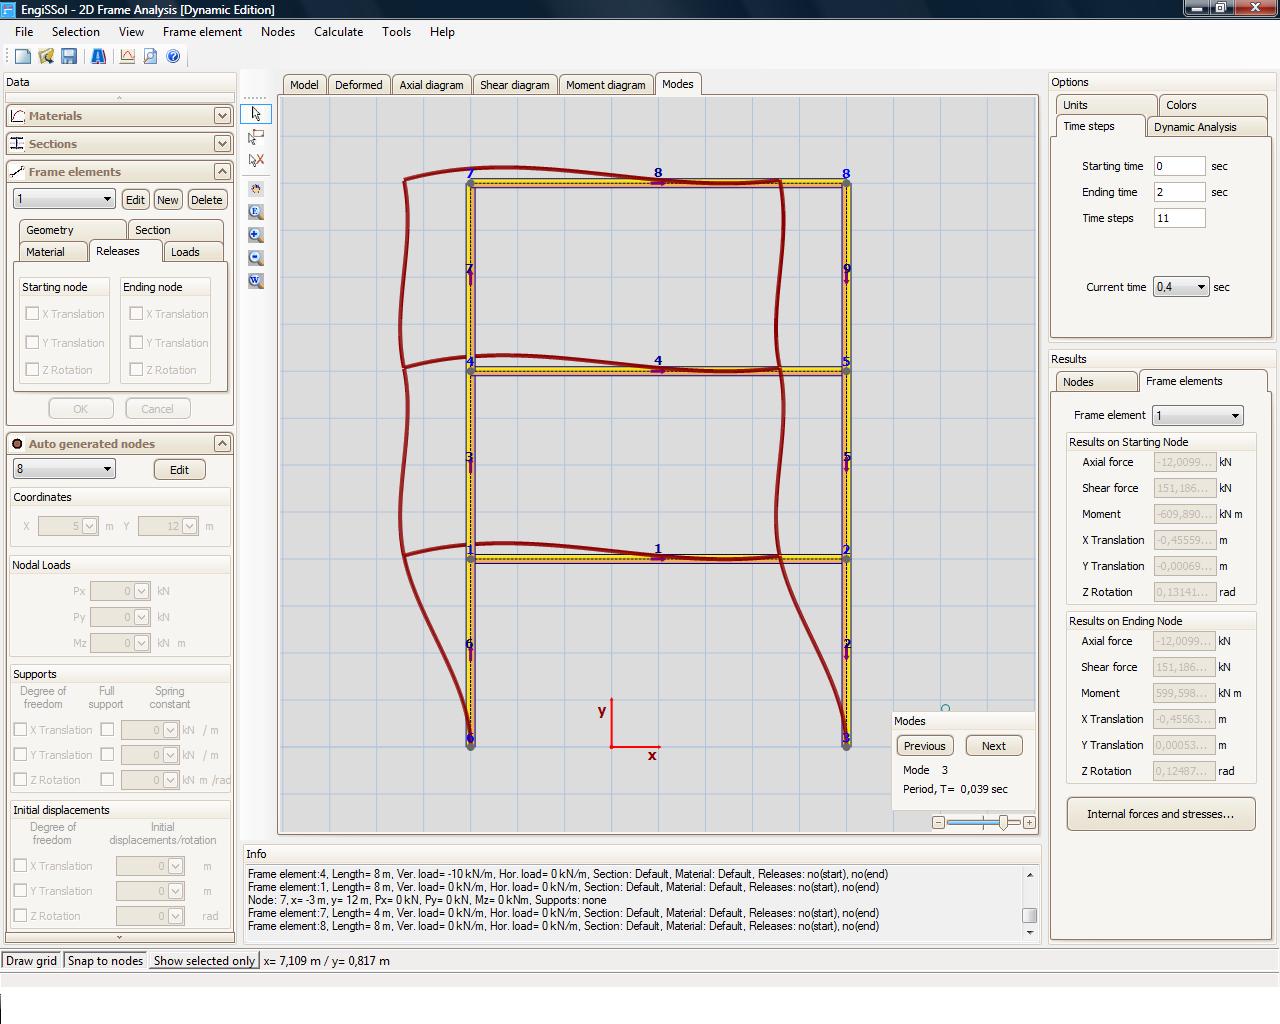Open the diagram results chart icon
Image resolution: width=1280 pixels, height=1024 pixels.
tap(127, 57)
